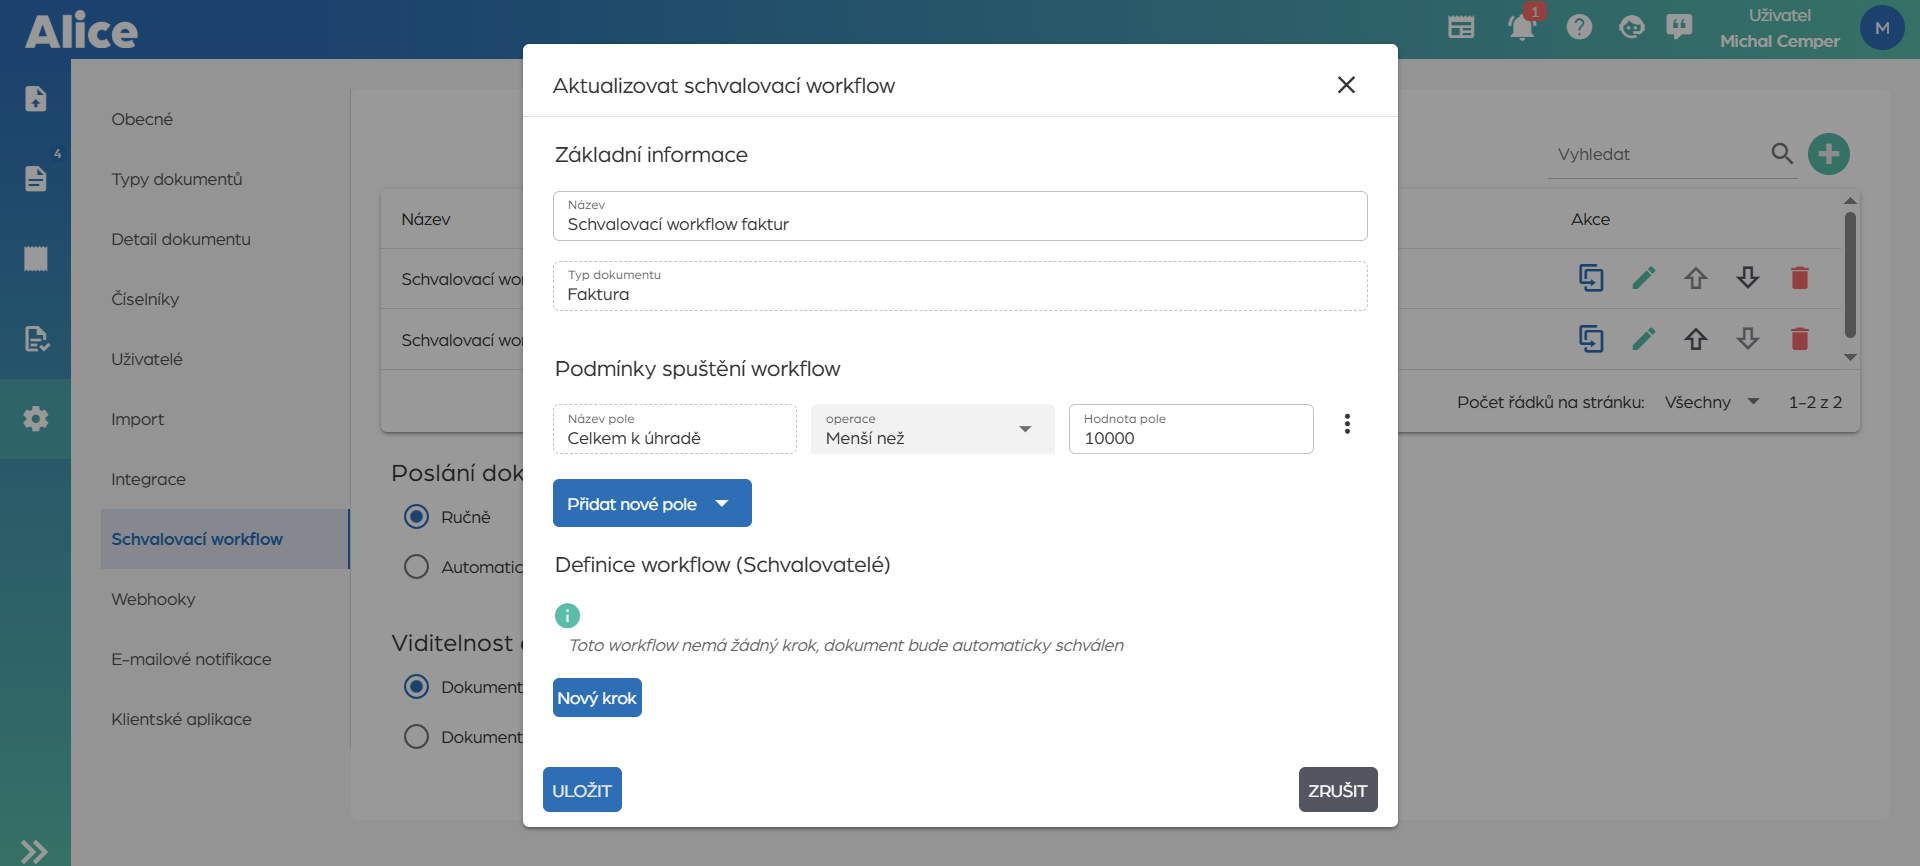Move first workflow down with arrow icon
1920x866 pixels.
click(1747, 278)
